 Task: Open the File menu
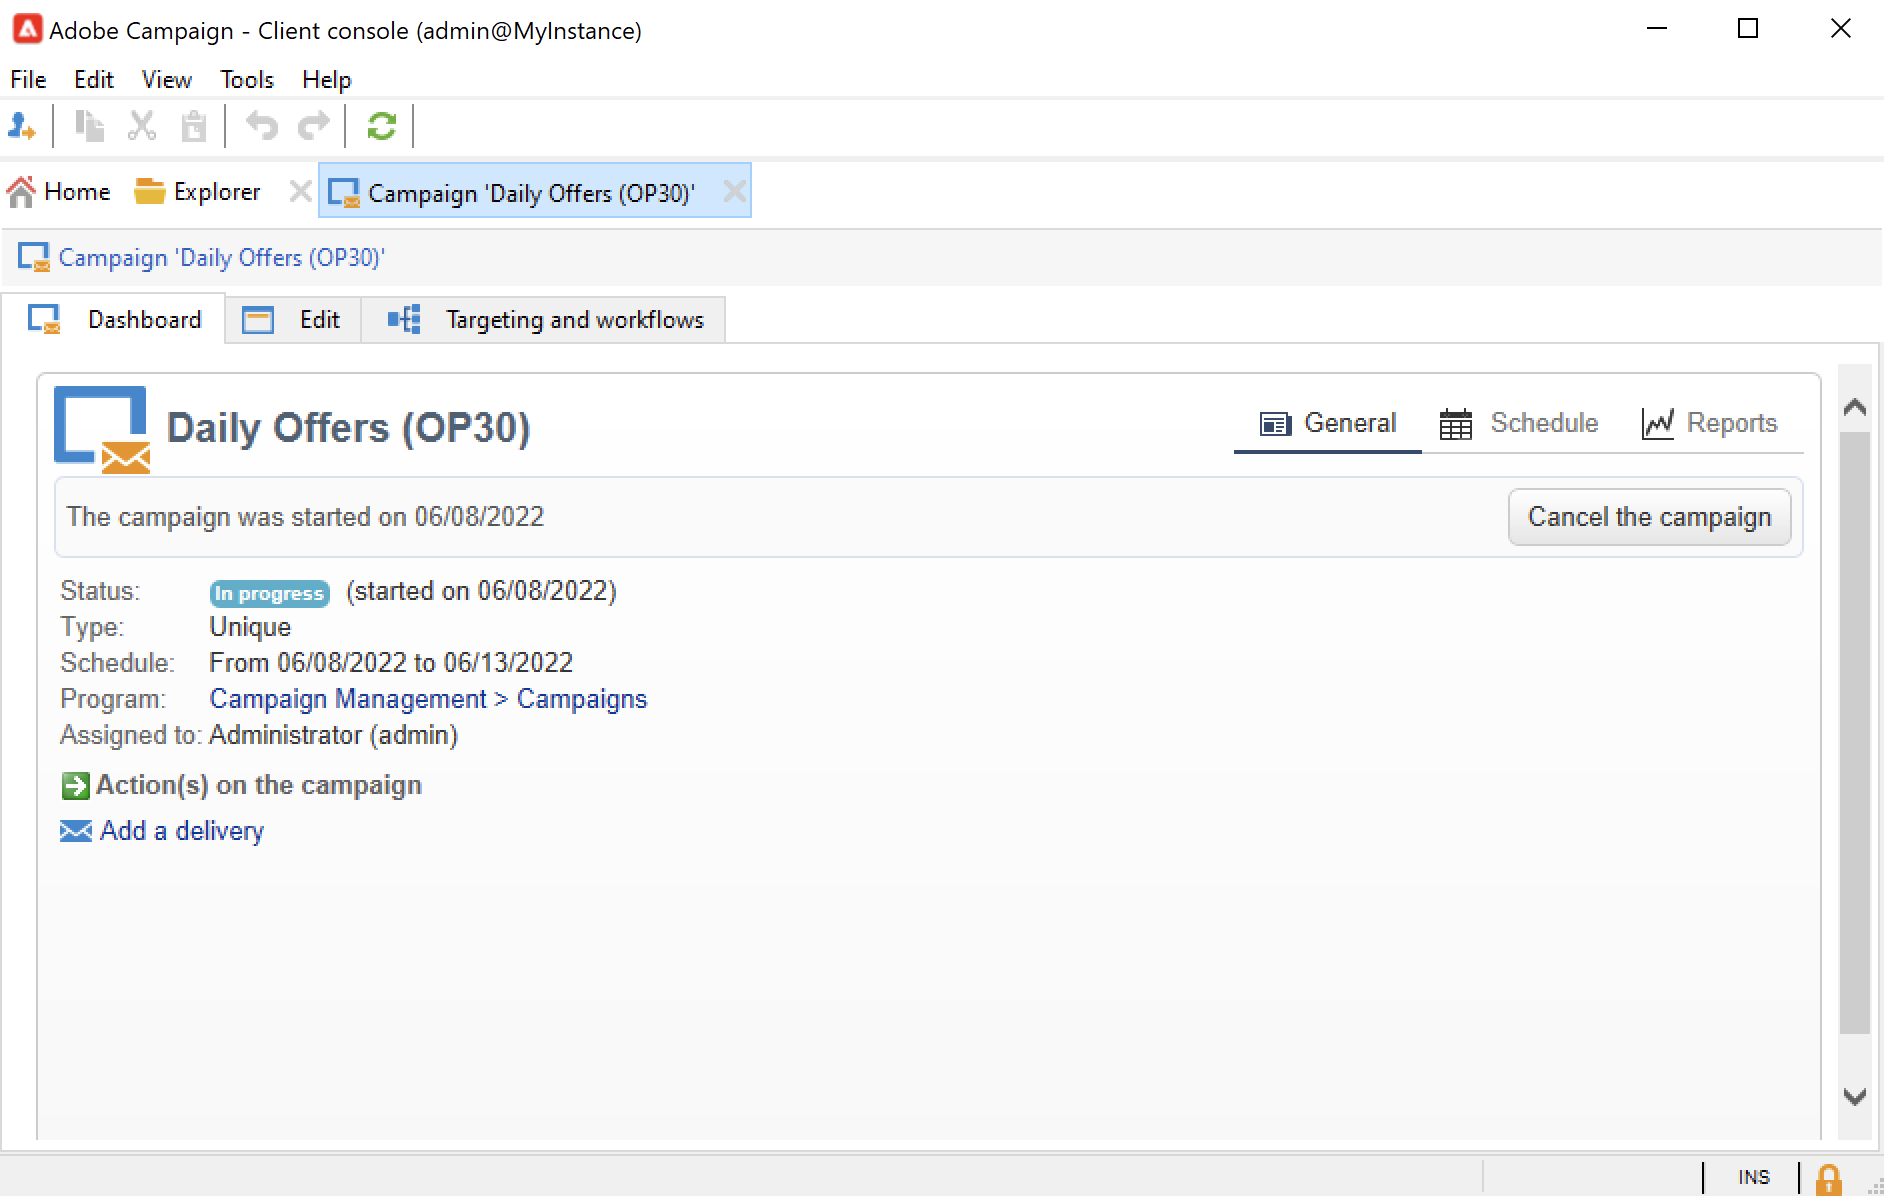28,80
